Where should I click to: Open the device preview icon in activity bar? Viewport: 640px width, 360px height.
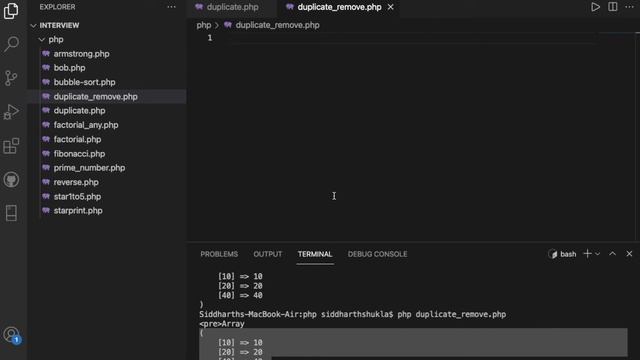[11, 213]
